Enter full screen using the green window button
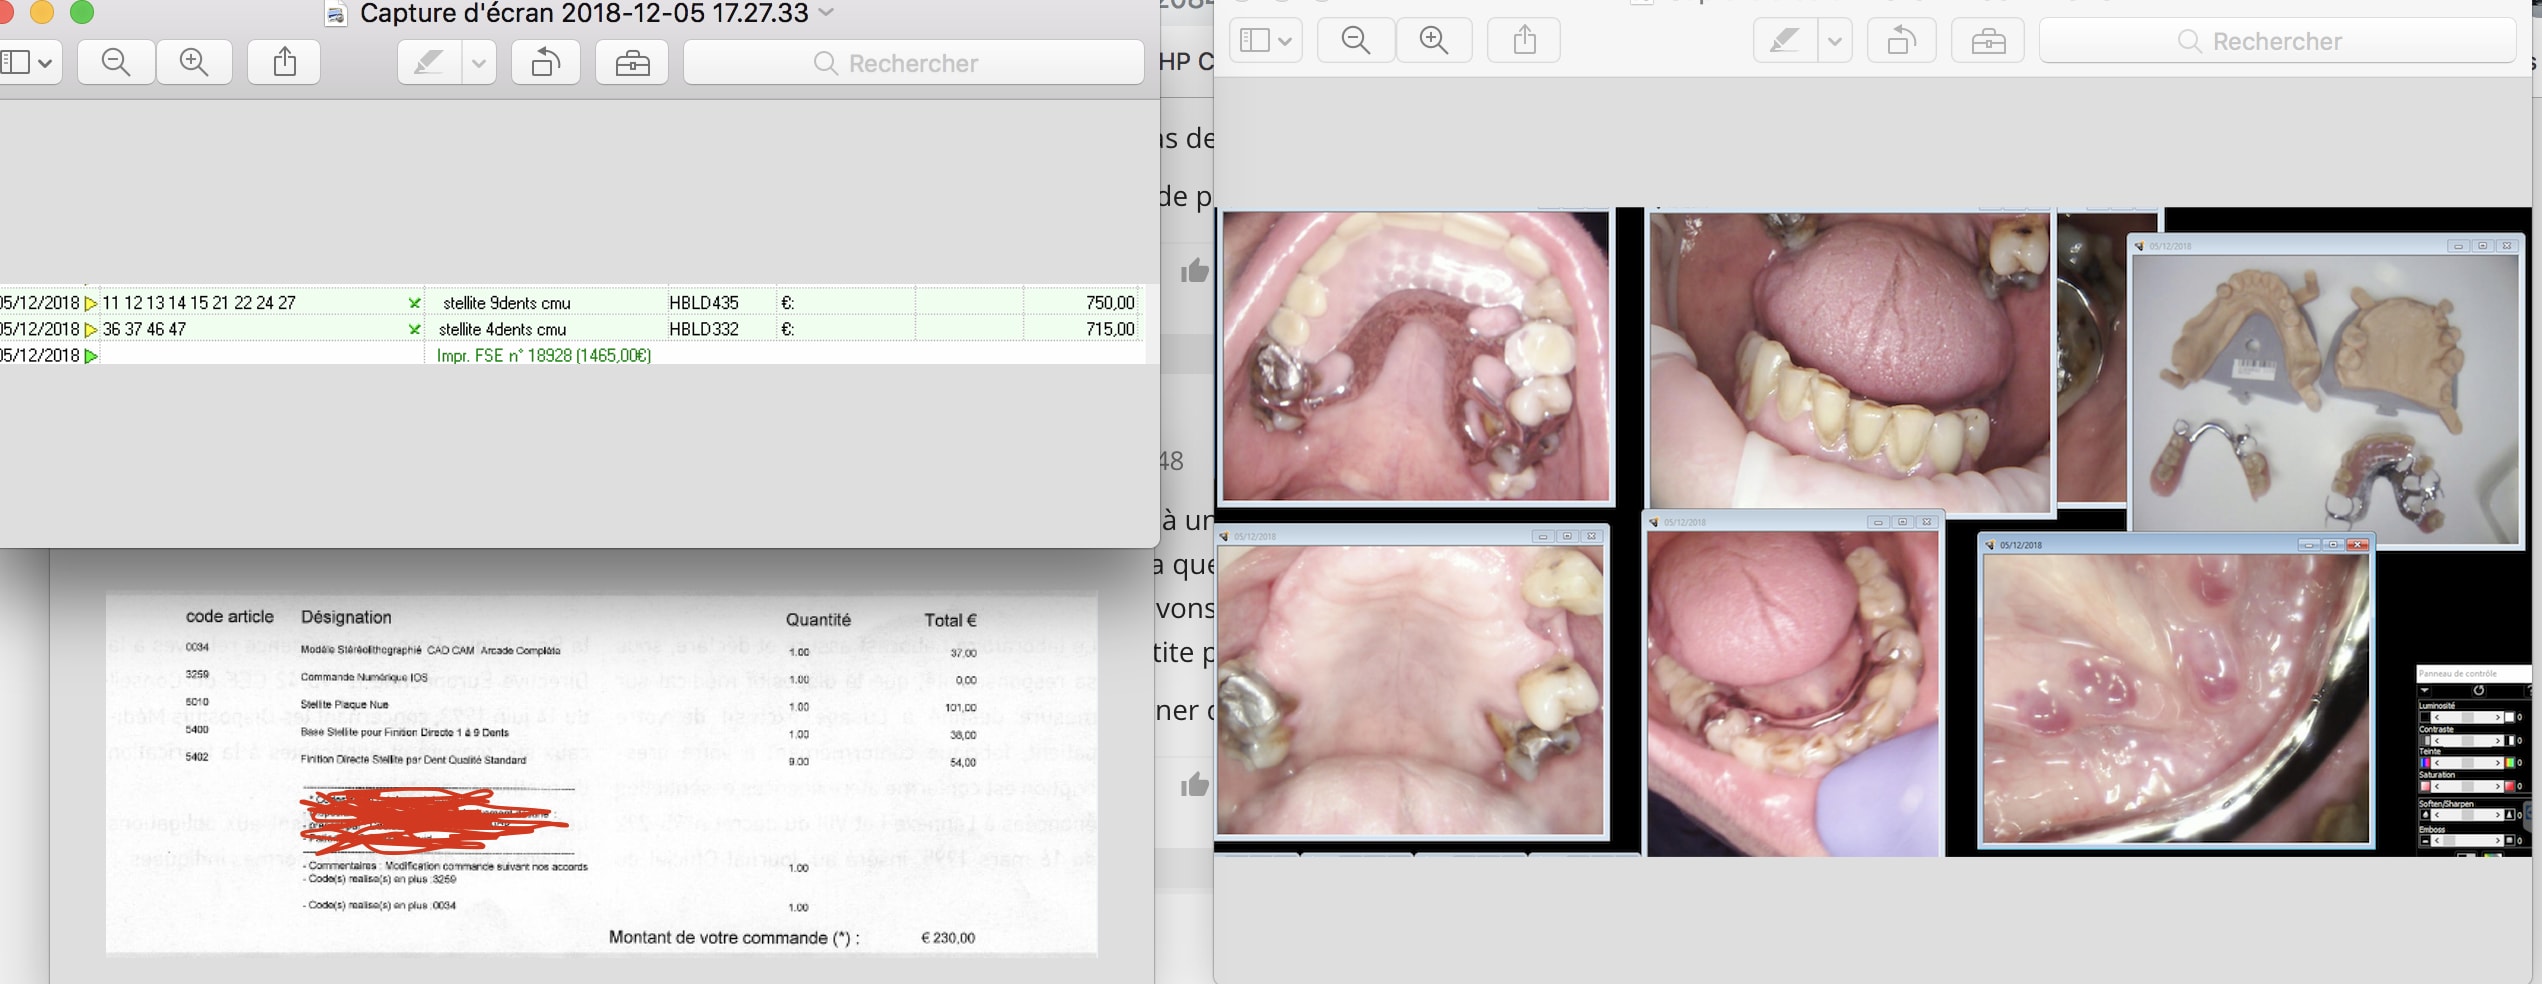Image resolution: width=2542 pixels, height=984 pixels. pos(82,12)
